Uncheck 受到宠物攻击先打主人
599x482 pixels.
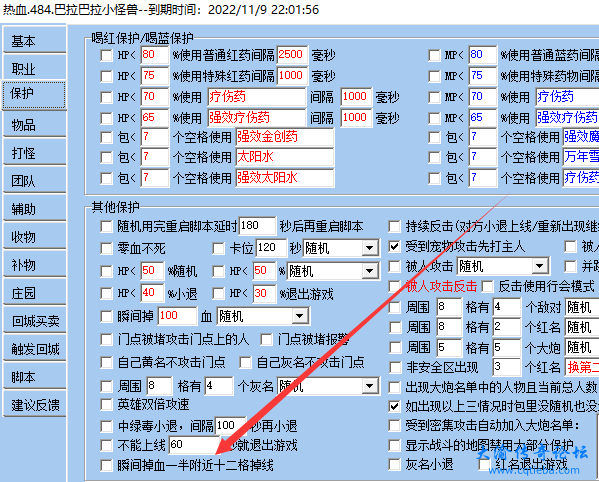point(394,246)
